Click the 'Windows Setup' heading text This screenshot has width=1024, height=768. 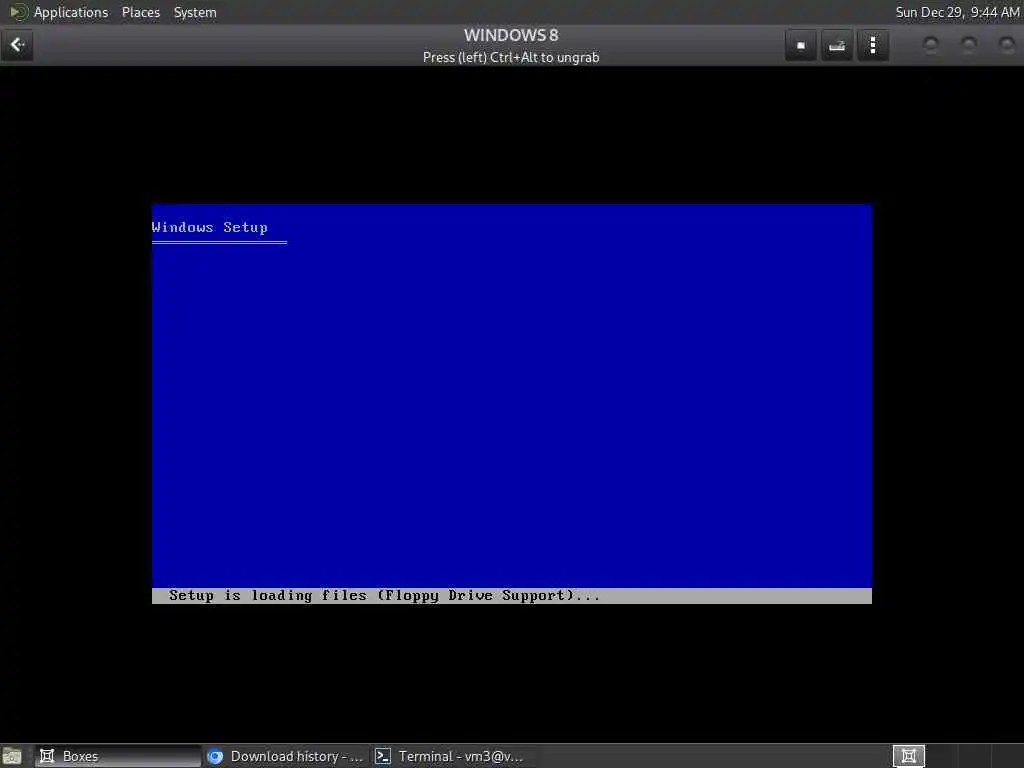pyautogui.click(x=210, y=227)
